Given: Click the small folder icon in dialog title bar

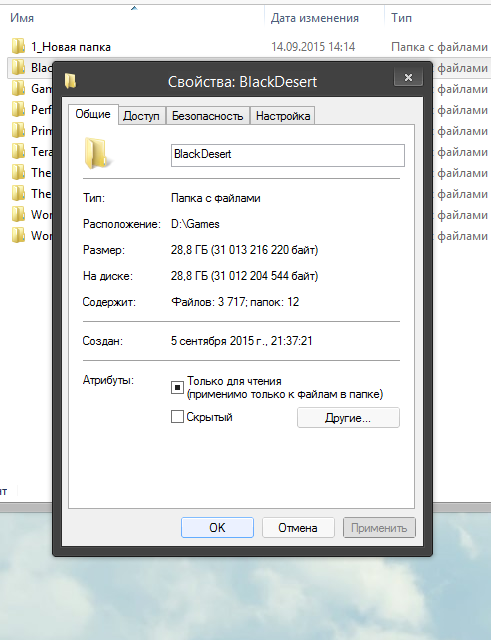Looking at the screenshot, I should tap(71, 81).
